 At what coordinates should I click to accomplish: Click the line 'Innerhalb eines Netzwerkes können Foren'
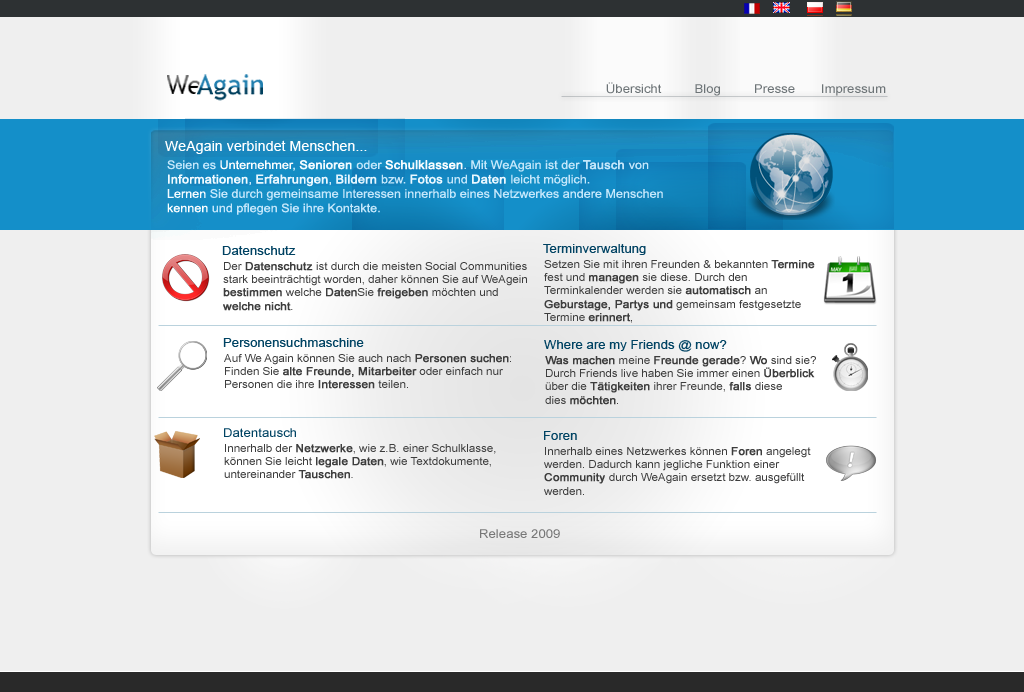click(677, 451)
